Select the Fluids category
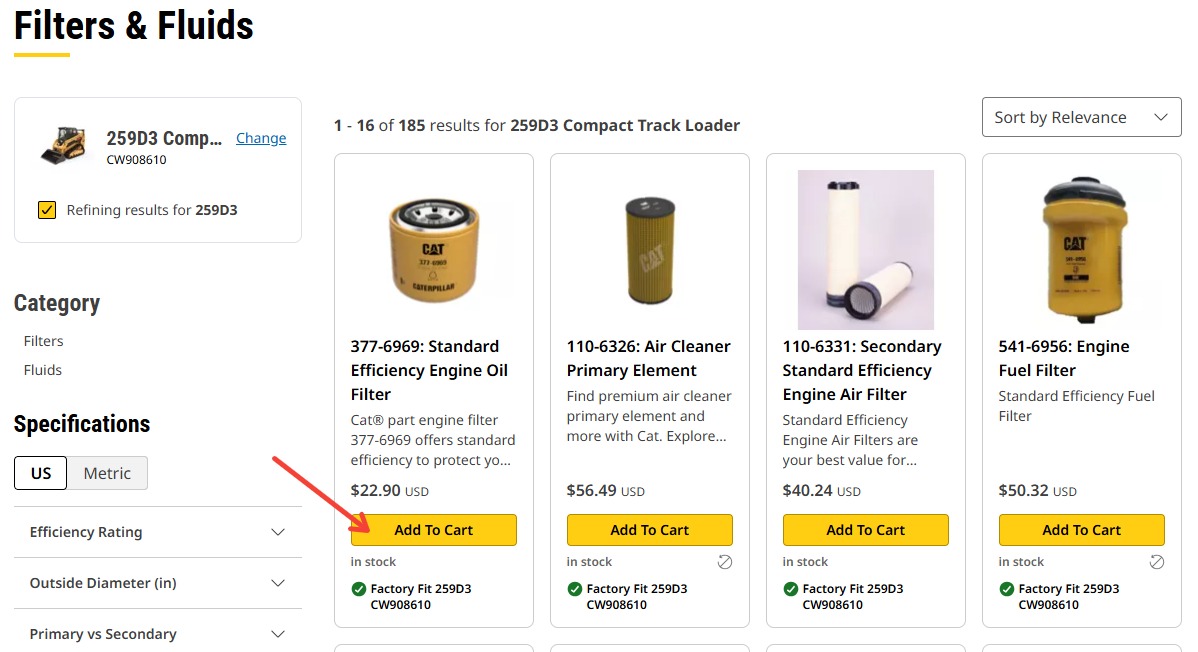The height and width of the screenshot is (652, 1198). 43,370
